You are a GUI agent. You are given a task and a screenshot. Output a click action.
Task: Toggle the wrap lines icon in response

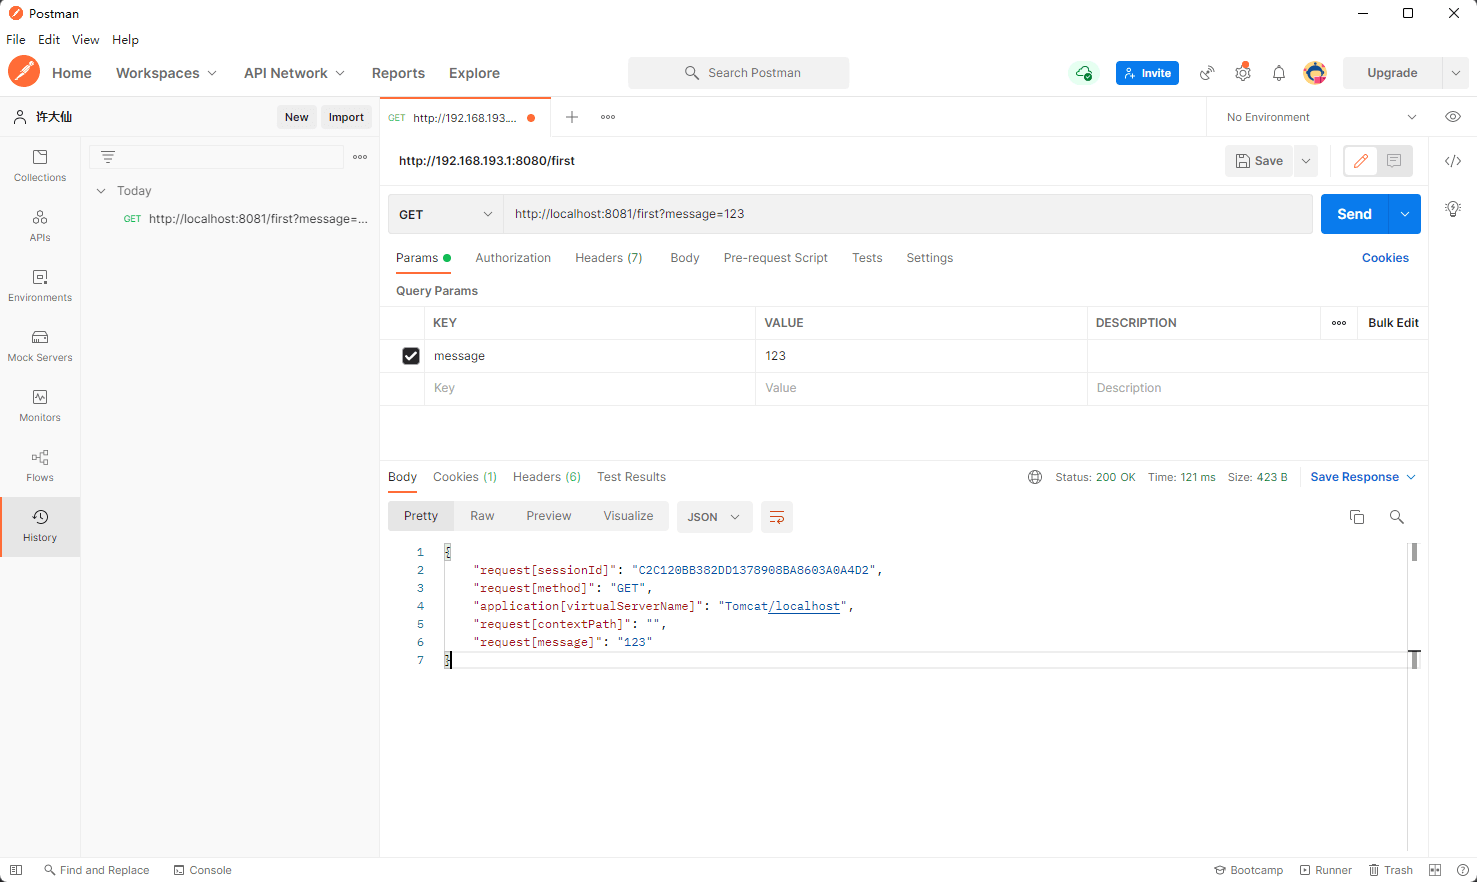[x=777, y=517]
